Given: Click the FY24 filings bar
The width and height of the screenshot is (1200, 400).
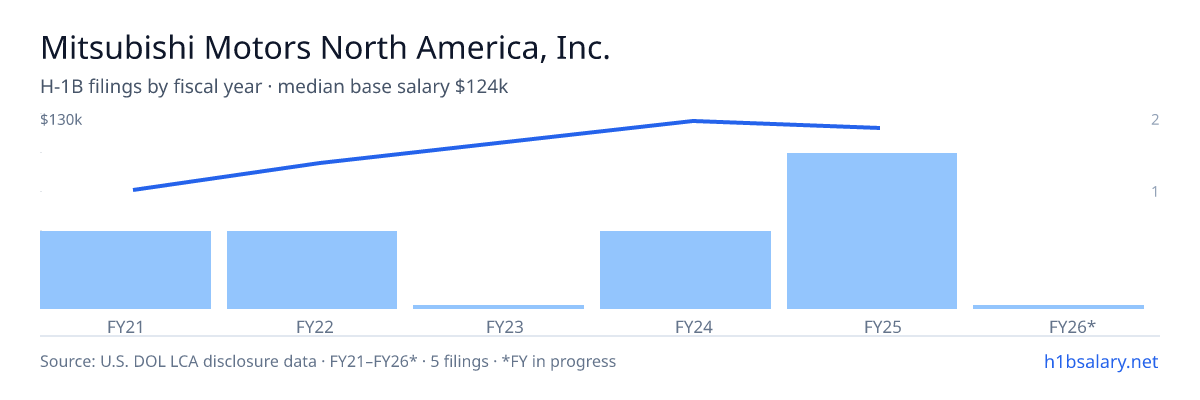Looking at the screenshot, I should click(x=685, y=270).
